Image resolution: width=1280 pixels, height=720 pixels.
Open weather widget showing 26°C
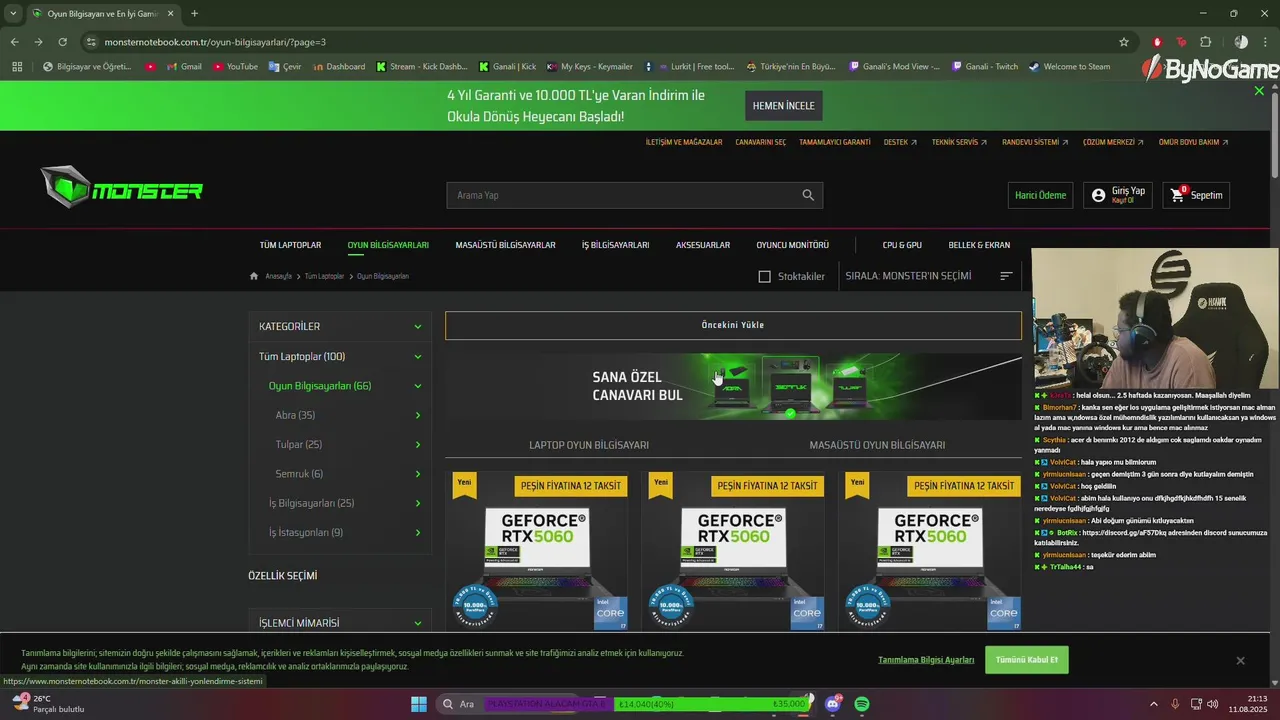tap(48, 704)
